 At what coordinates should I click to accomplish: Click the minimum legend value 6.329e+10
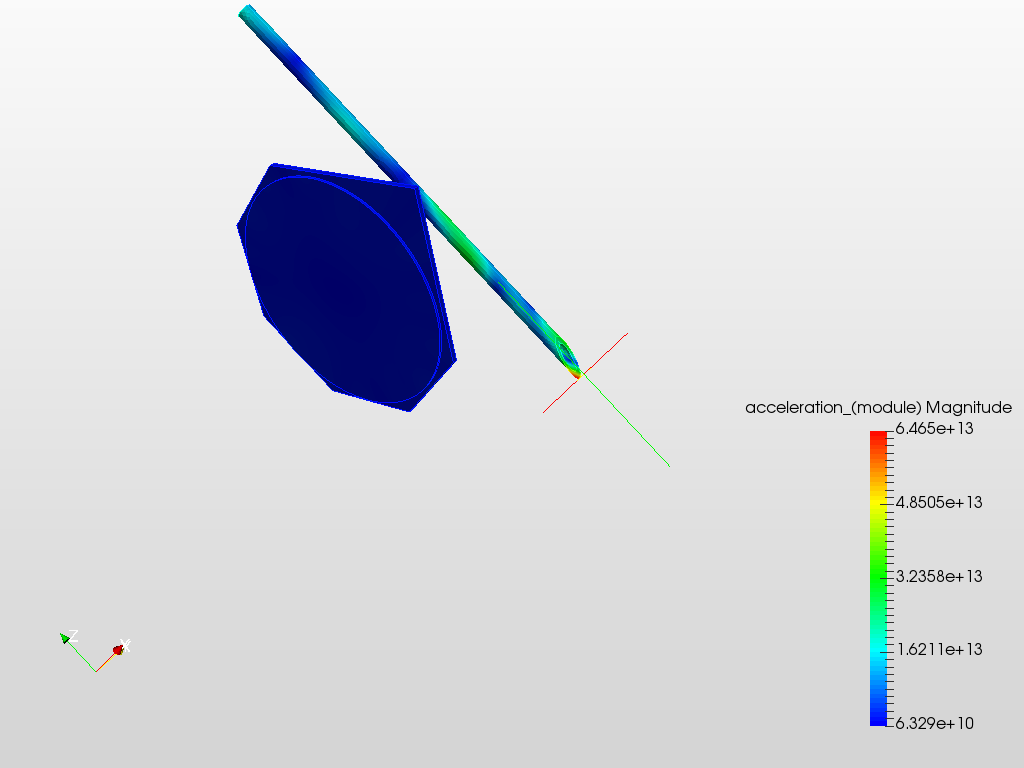point(935,723)
